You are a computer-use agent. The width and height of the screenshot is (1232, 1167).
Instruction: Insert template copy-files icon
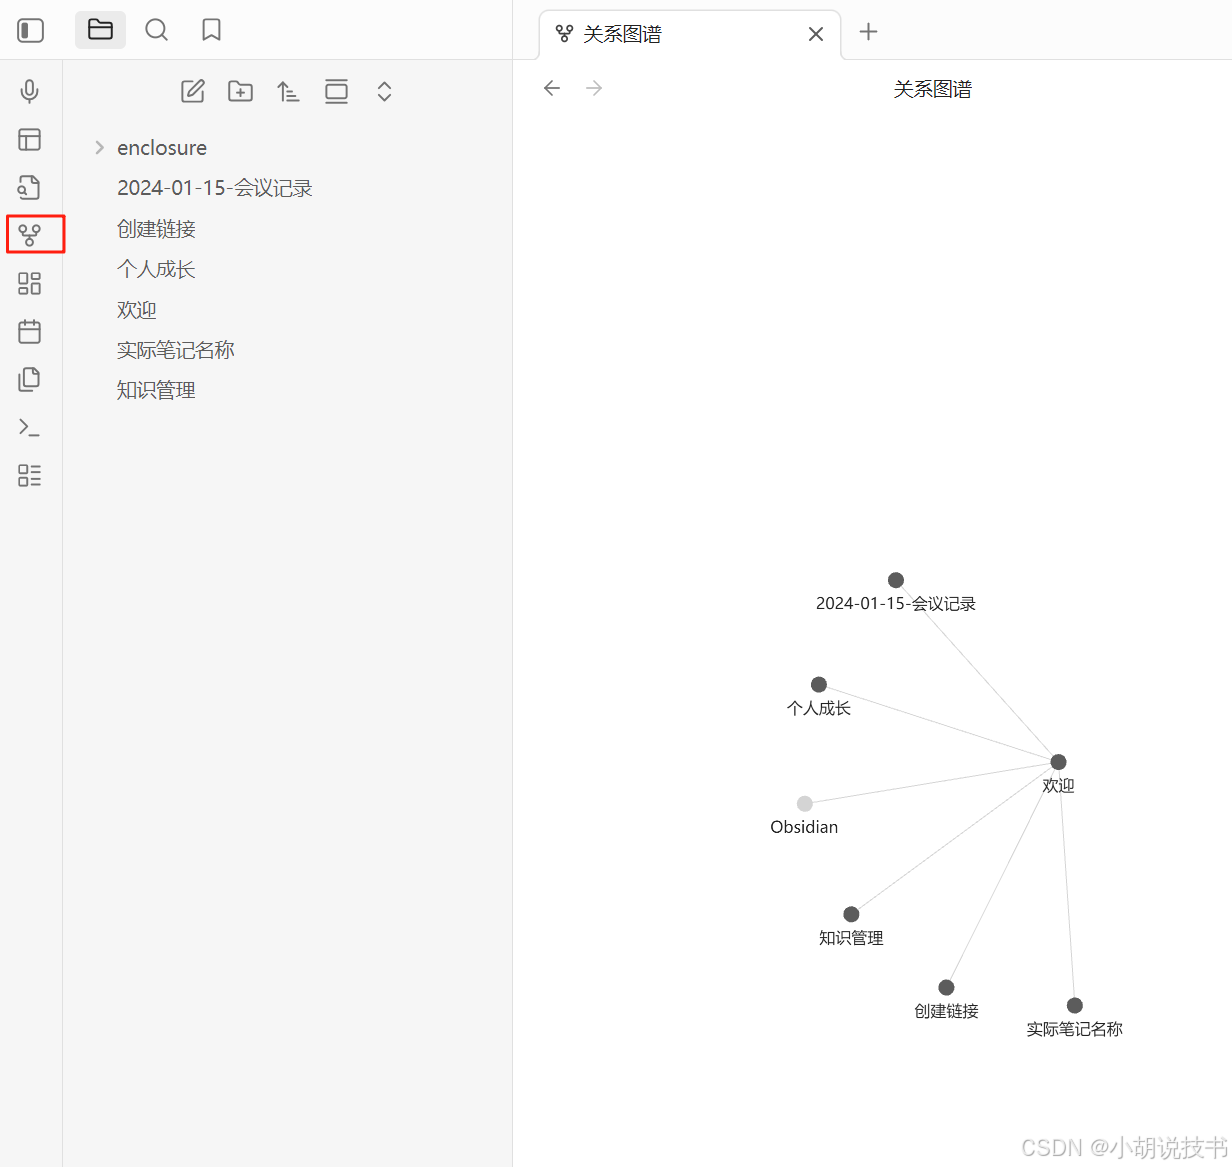click(30, 379)
